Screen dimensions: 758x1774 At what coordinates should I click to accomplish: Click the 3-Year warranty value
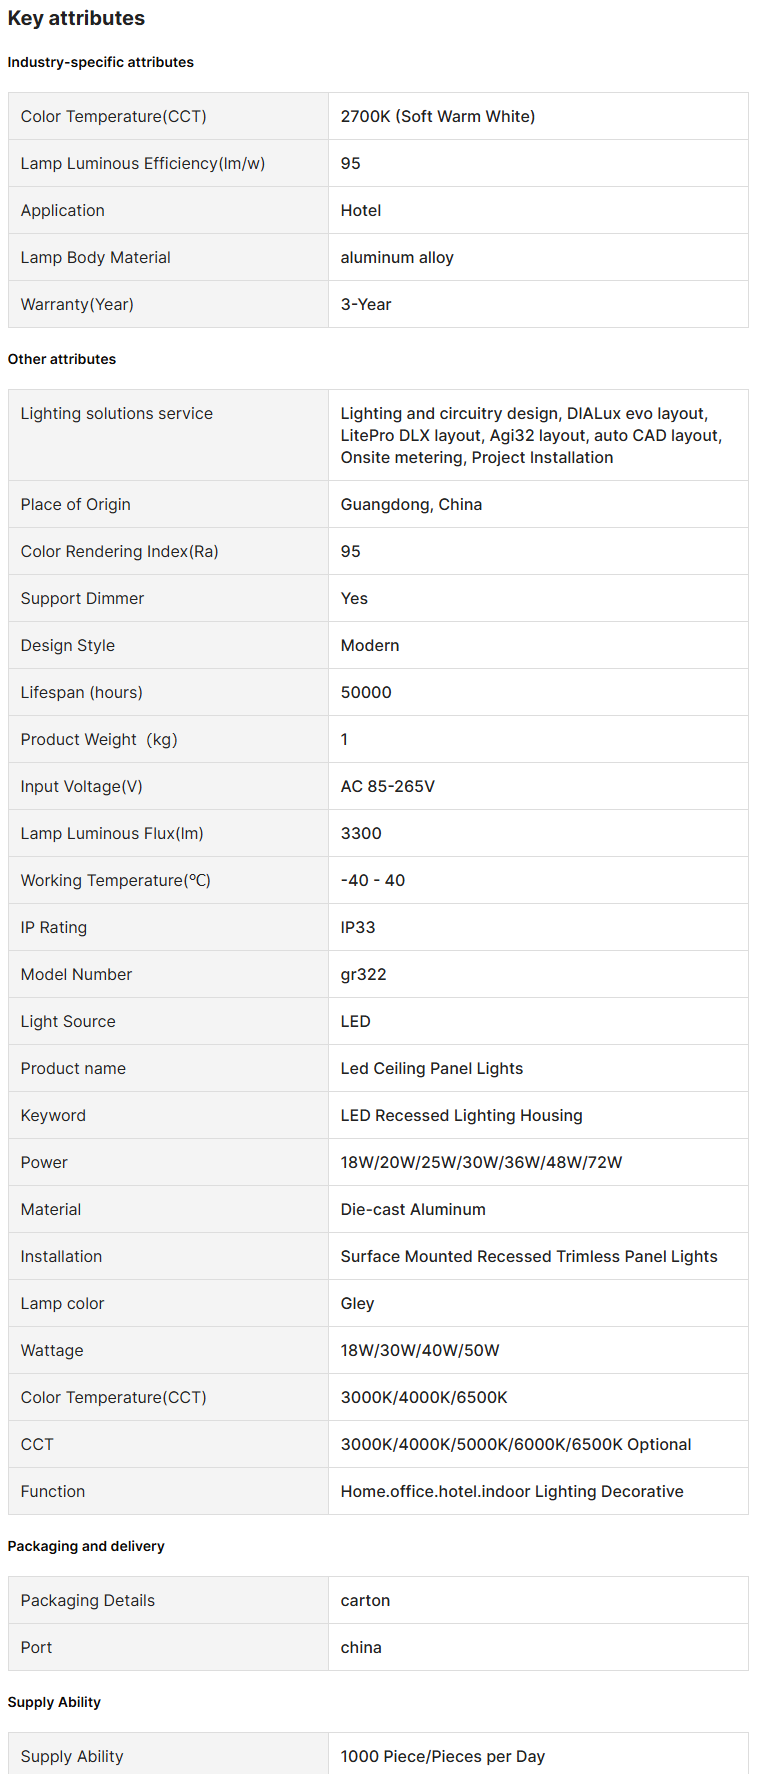click(x=365, y=304)
